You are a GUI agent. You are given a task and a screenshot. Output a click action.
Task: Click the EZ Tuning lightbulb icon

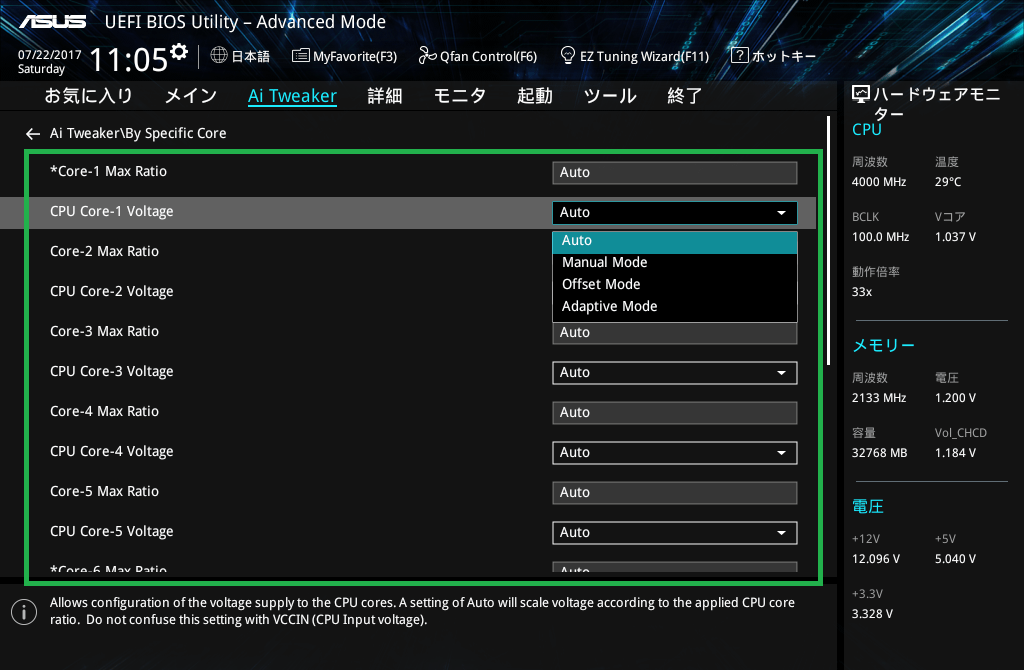(x=568, y=56)
